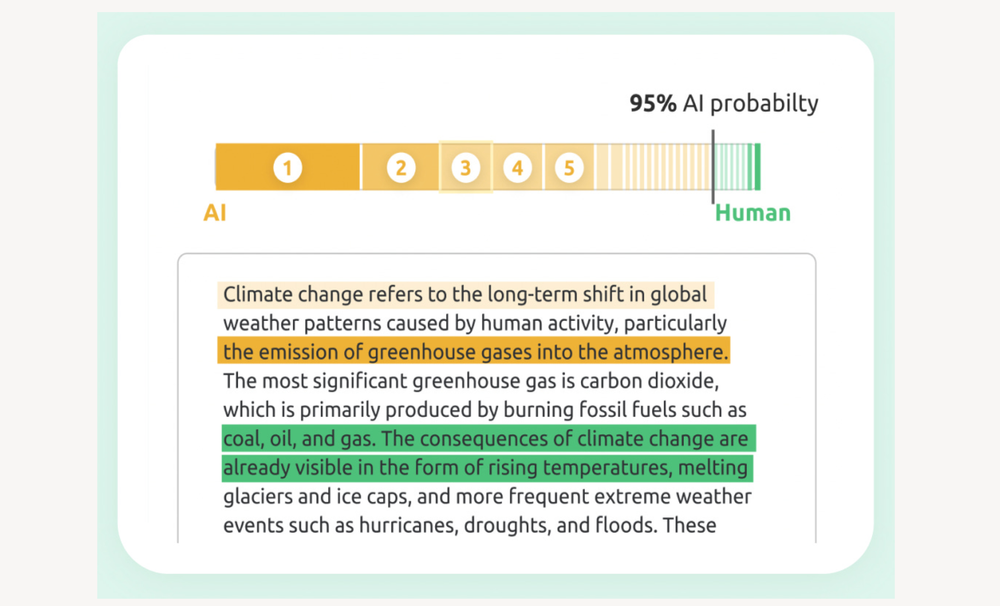The image size is (1000, 606).
Task: Select segment 2 on the AI probability scale
Action: [400, 167]
